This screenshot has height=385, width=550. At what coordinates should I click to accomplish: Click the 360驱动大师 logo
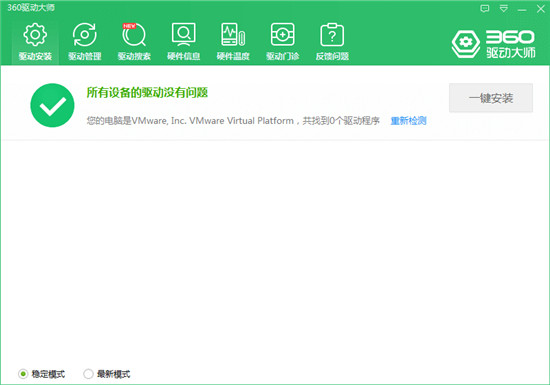tap(494, 44)
